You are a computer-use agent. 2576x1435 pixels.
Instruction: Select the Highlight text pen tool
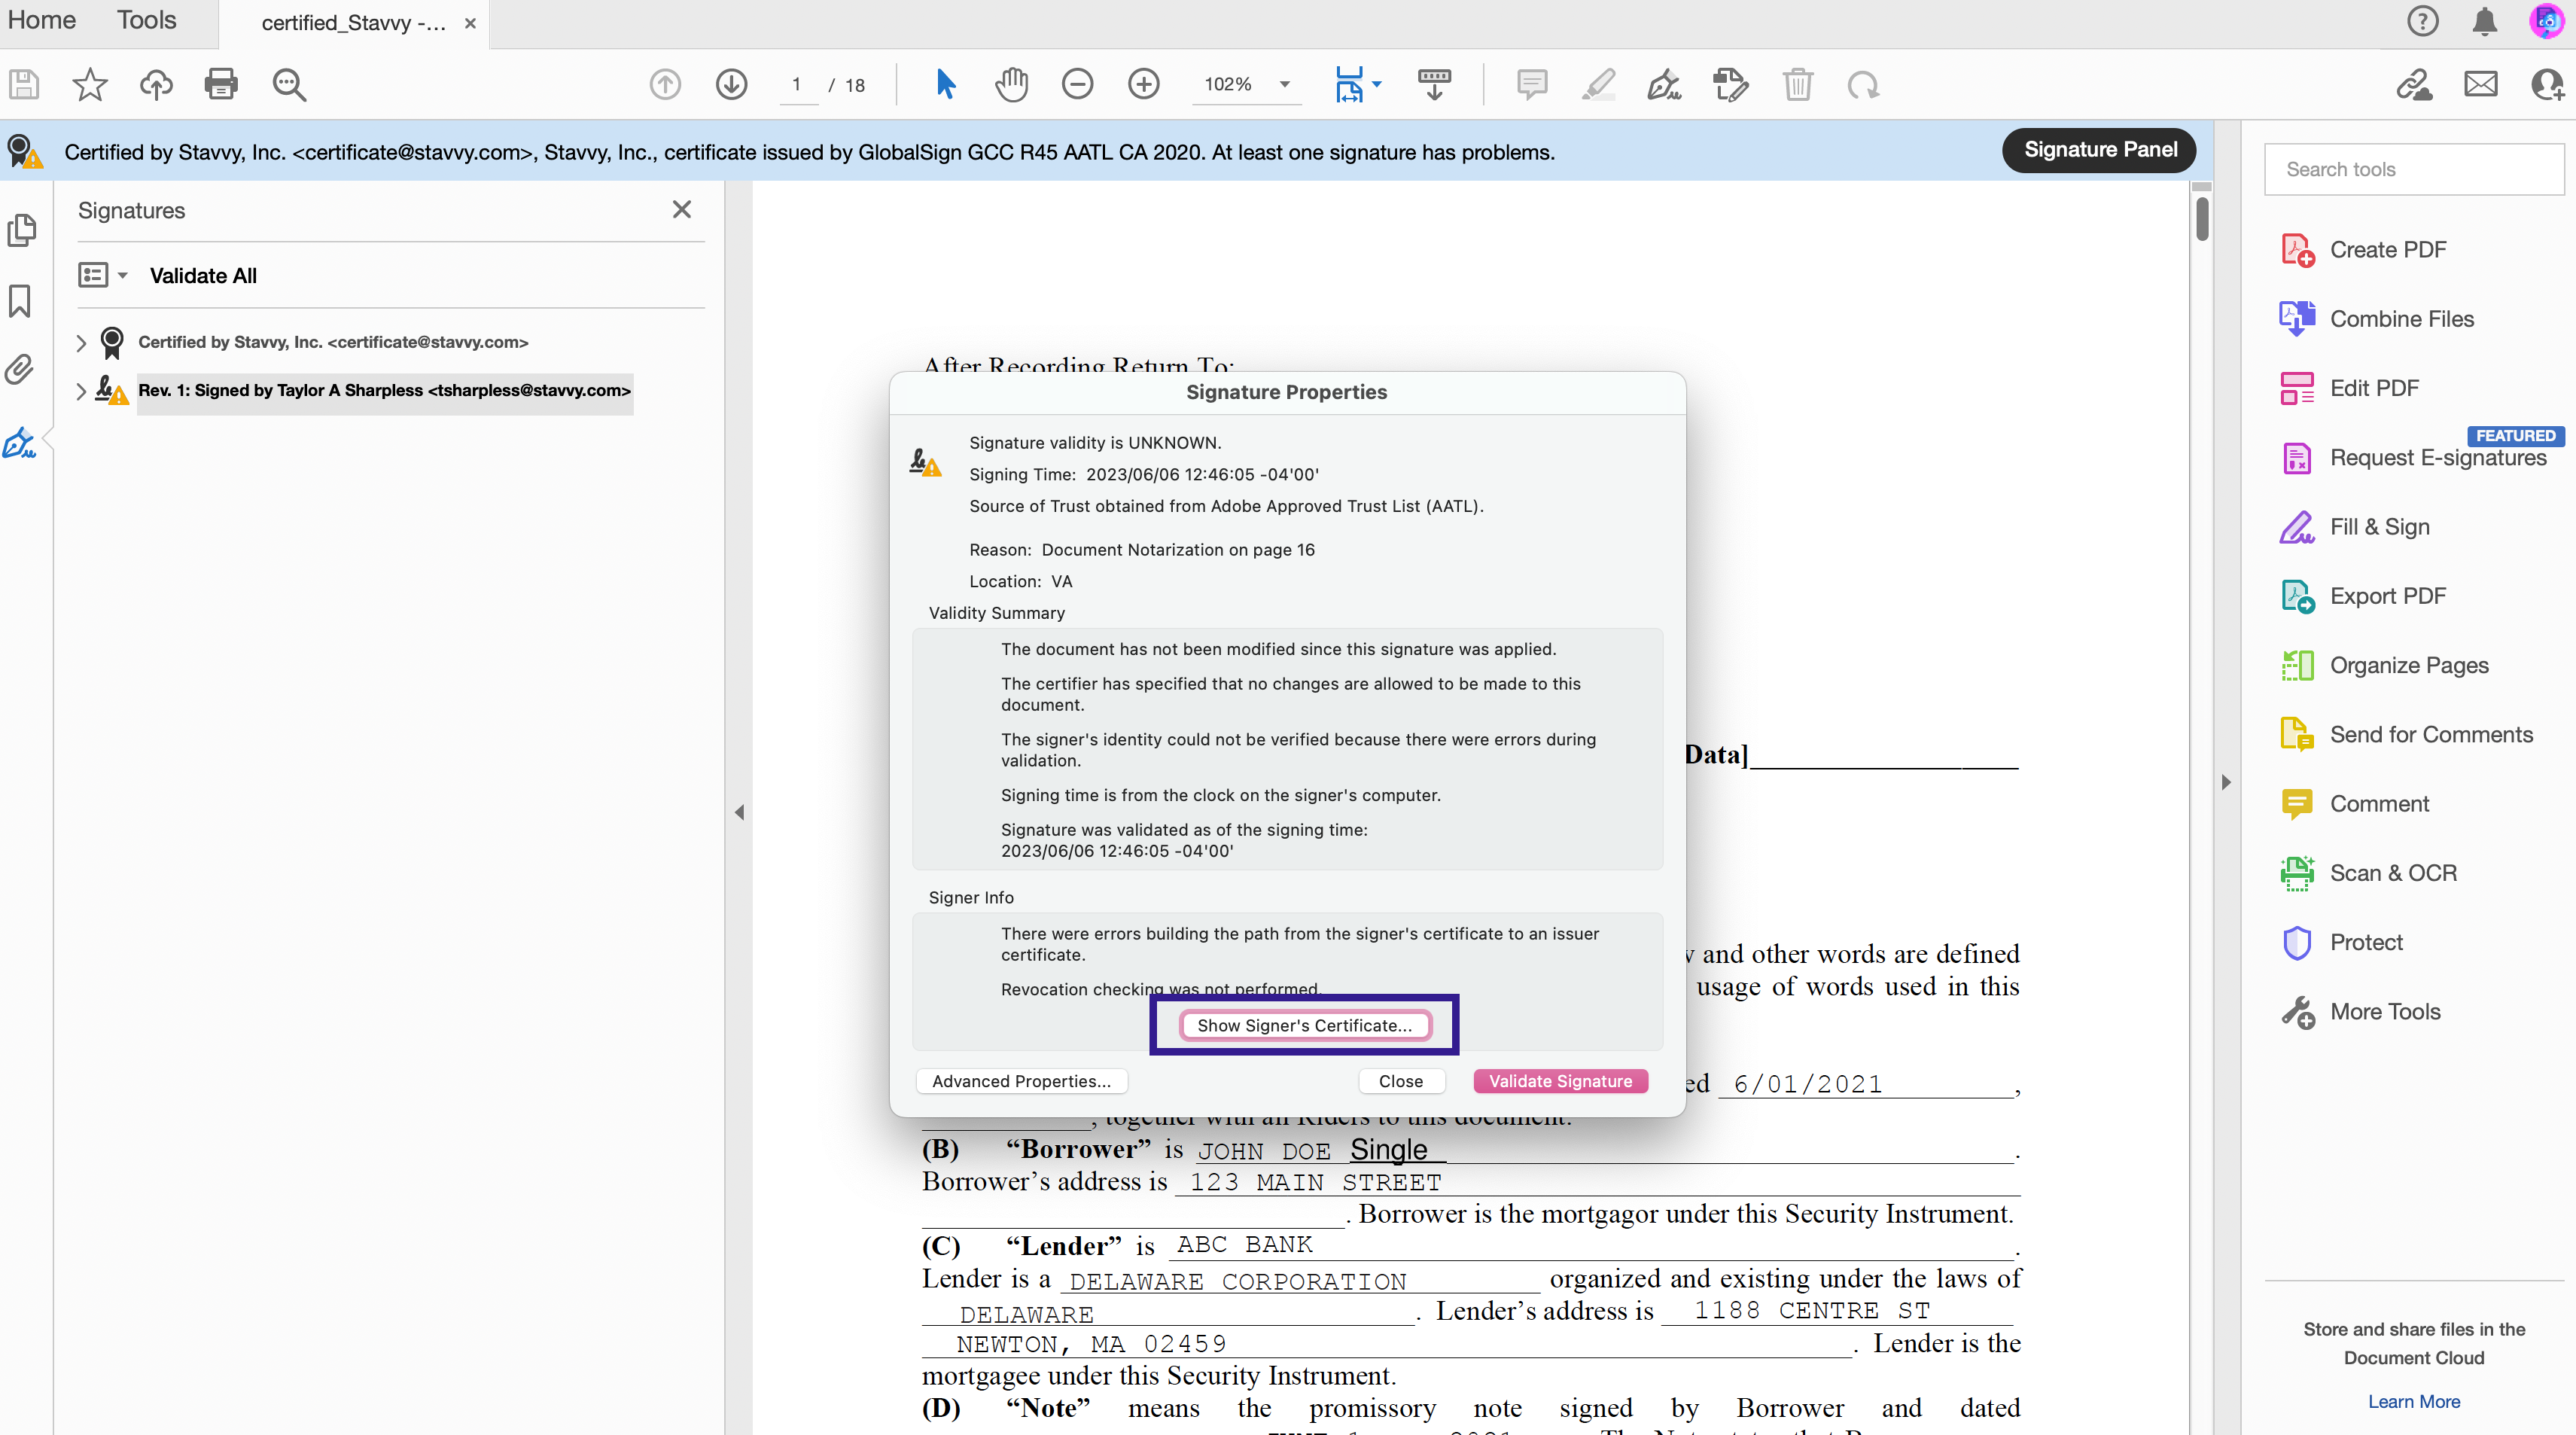1598,84
